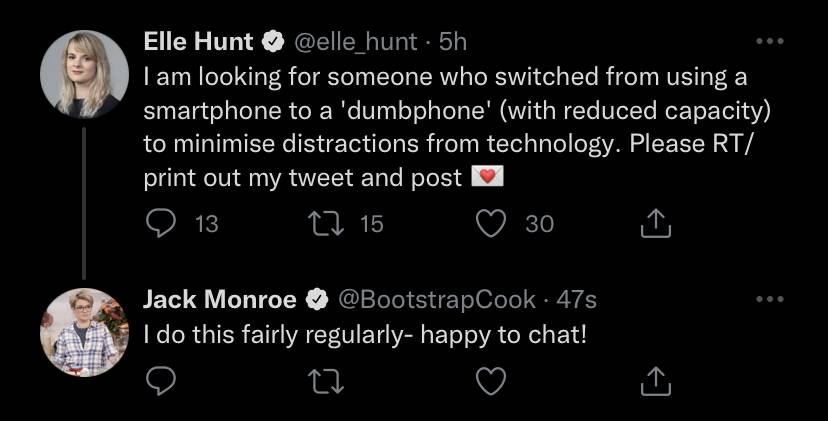
Task: Open more options on Jack Monroe's tweet
Action: click(769, 300)
